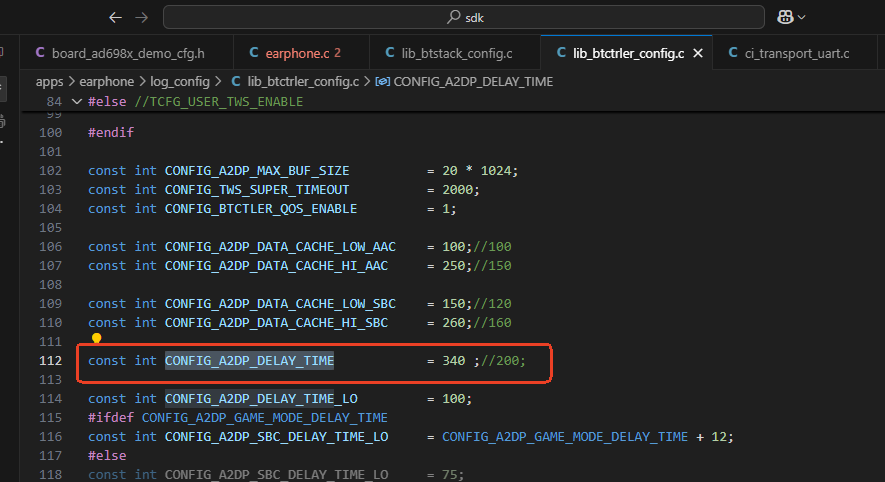Click the value 2000 on line 103
The width and height of the screenshot is (885, 482).
point(458,190)
